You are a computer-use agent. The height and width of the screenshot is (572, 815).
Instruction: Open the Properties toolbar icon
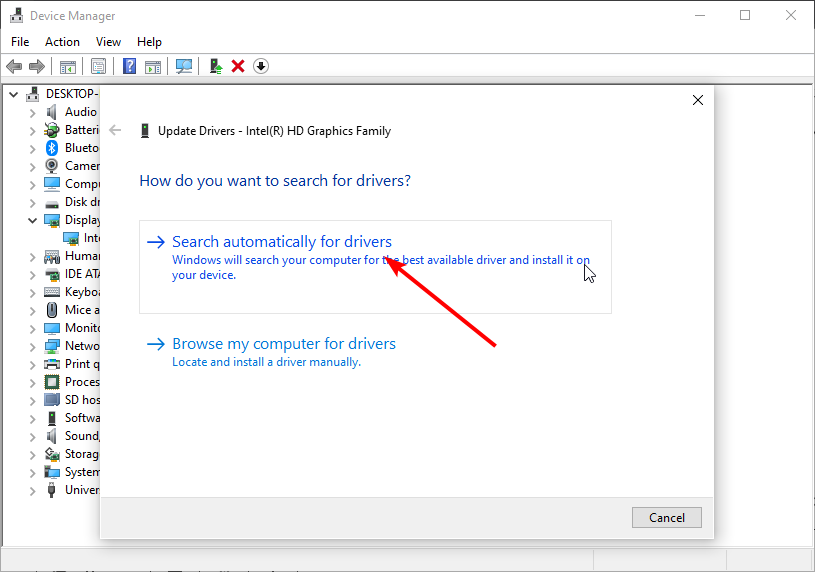pyautogui.click(x=98, y=67)
